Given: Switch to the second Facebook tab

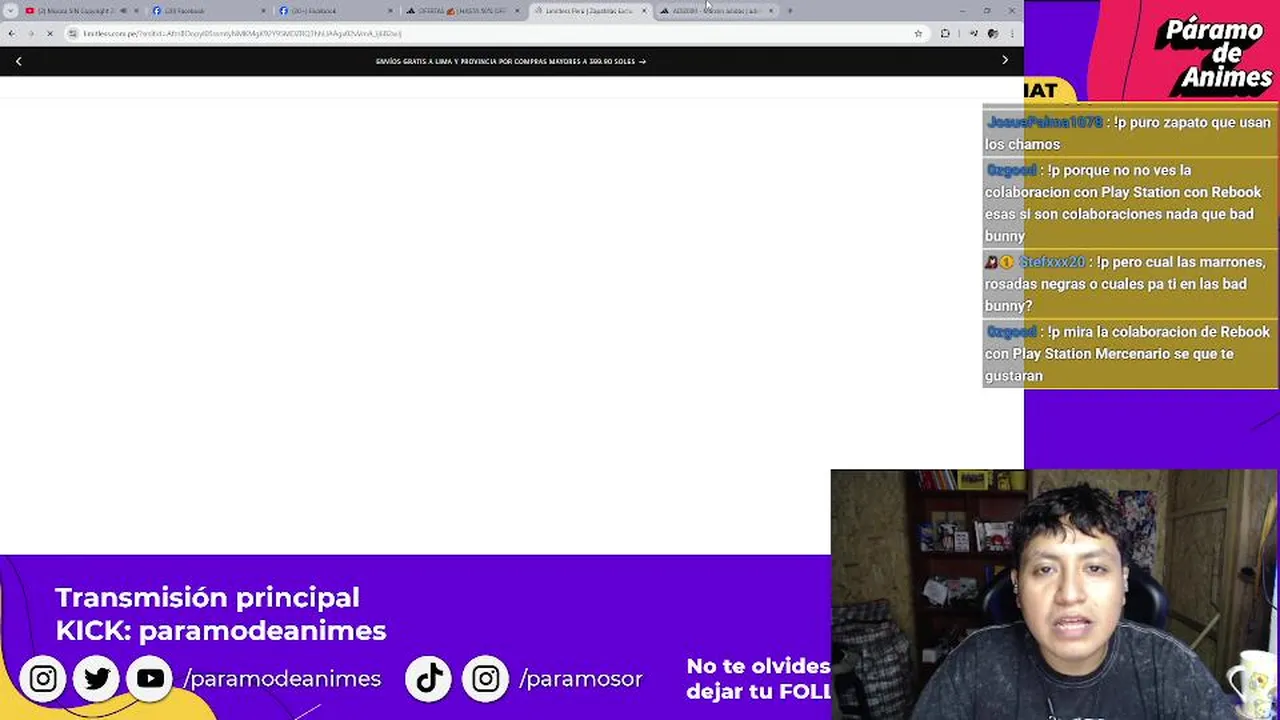Looking at the screenshot, I should click(x=335, y=11).
